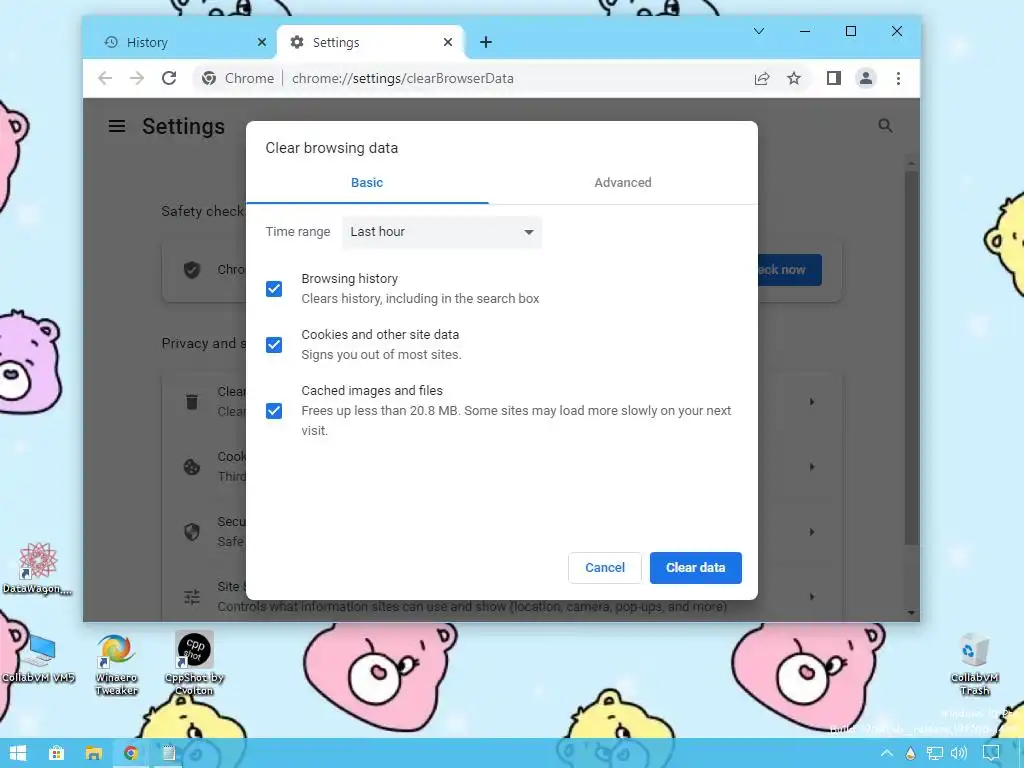This screenshot has height=768, width=1024.
Task: Open the notification center icon
Action: pyautogui.click(x=991, y=754)
